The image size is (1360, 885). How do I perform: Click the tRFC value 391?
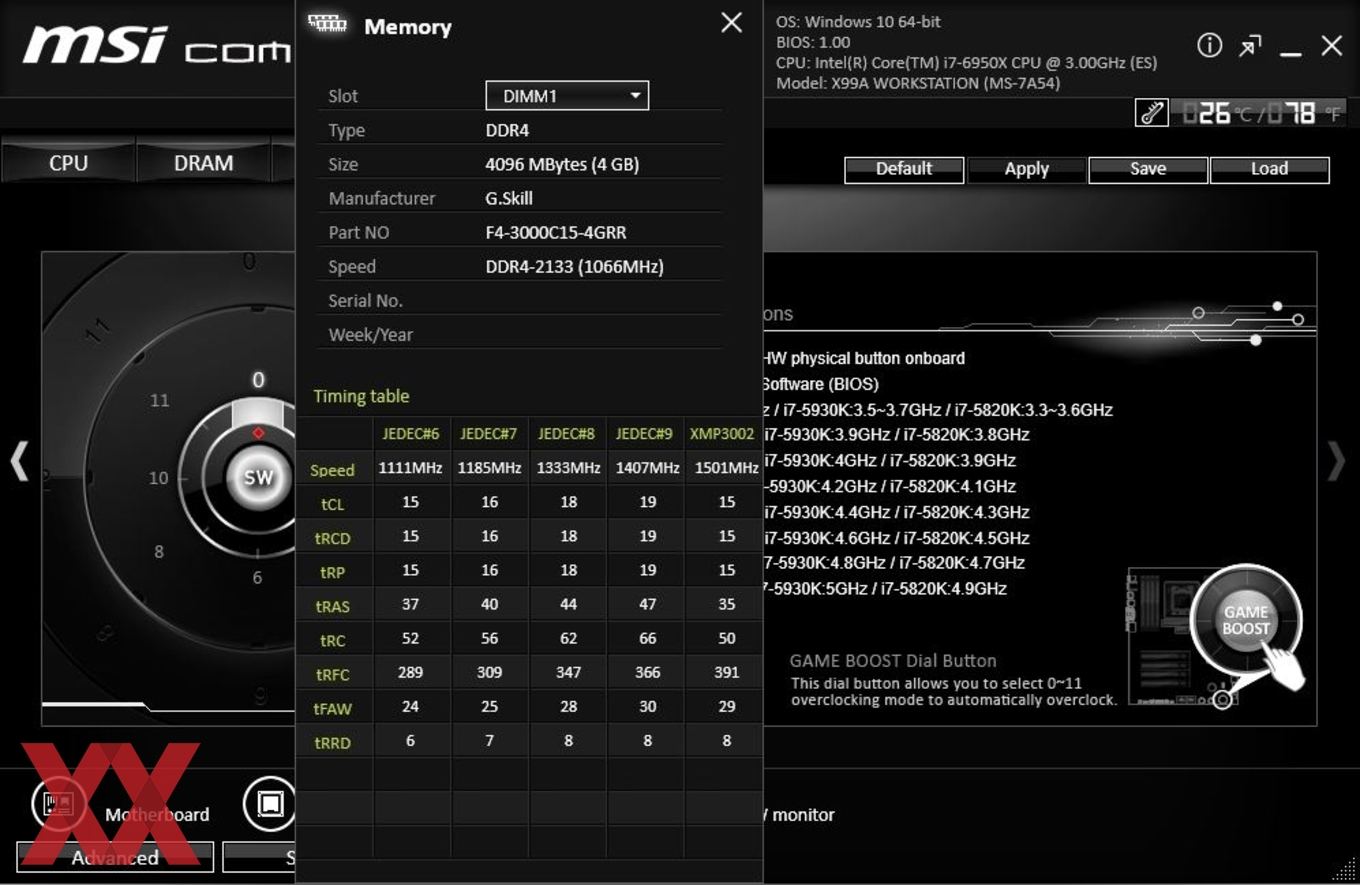(727, 672)
